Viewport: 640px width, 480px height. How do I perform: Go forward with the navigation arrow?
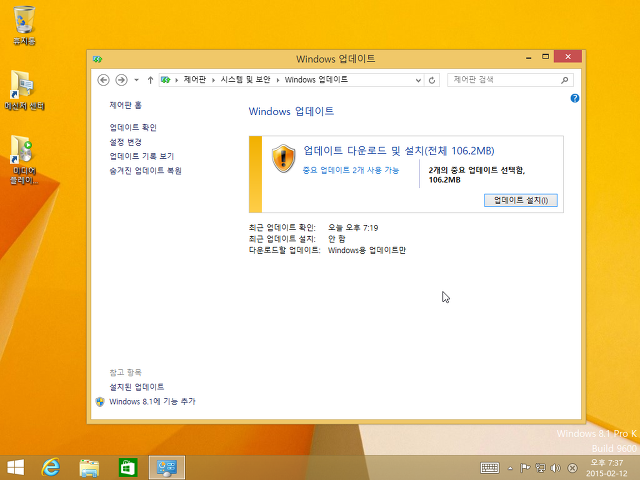click(121, 80)
